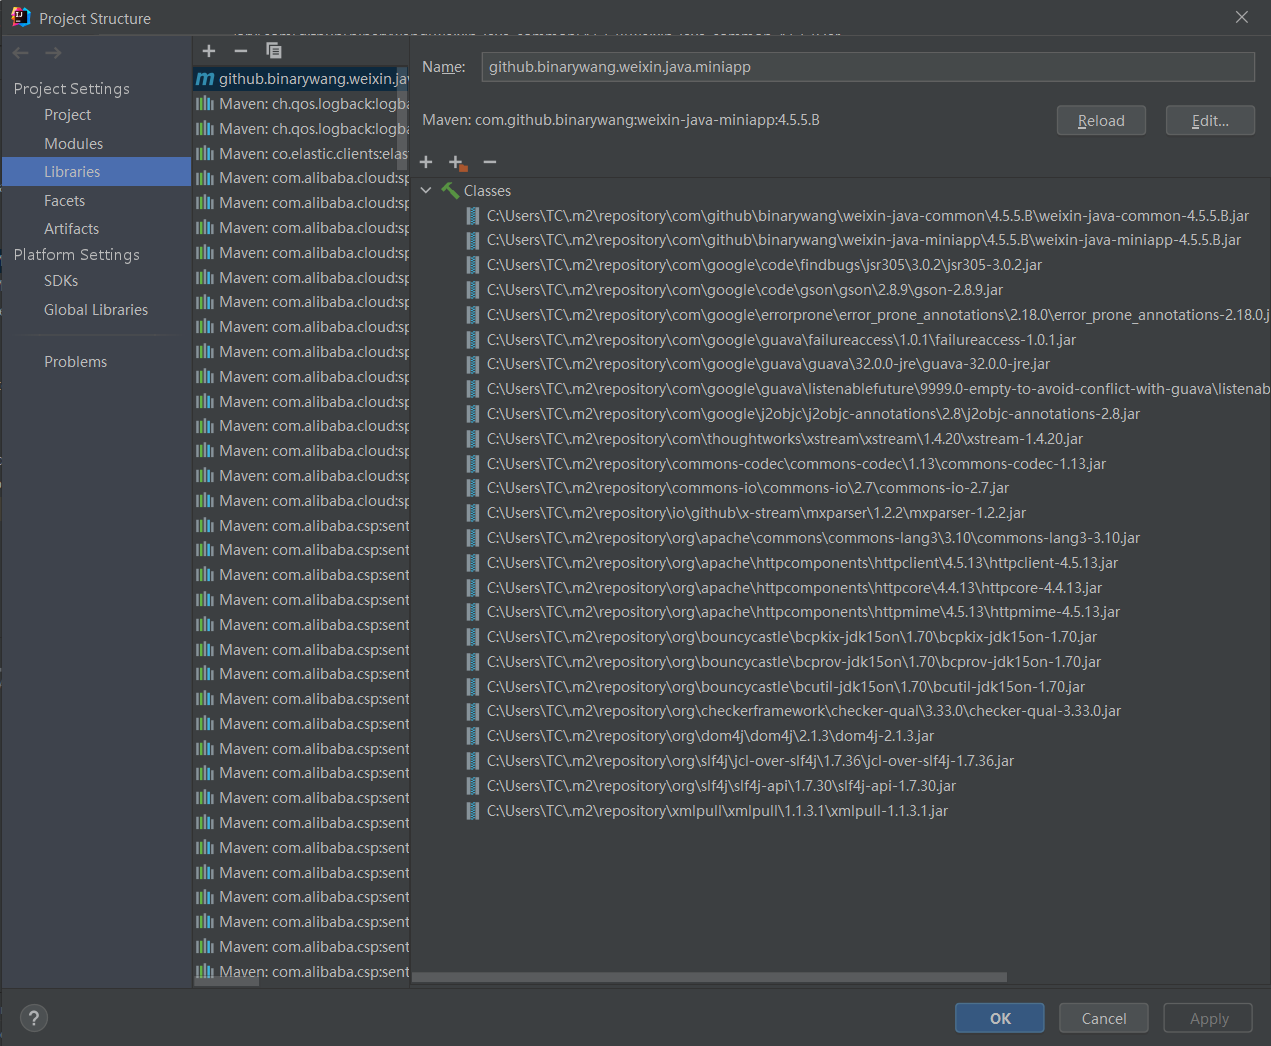Select commons-lang3-3.10.jar entry
1271x1046 pixels.
[804, 538]
